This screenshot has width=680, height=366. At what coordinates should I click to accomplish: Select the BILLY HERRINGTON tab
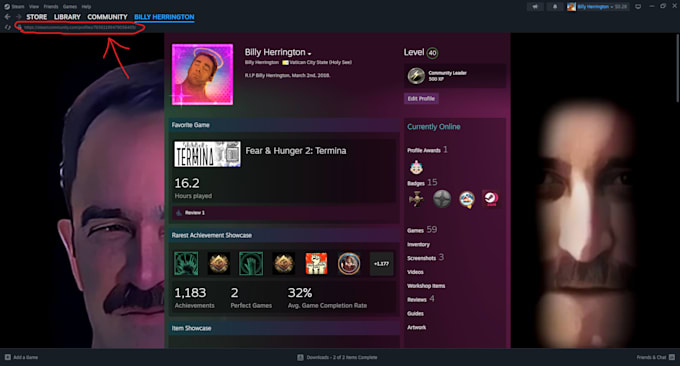click(x=164, y=17)
